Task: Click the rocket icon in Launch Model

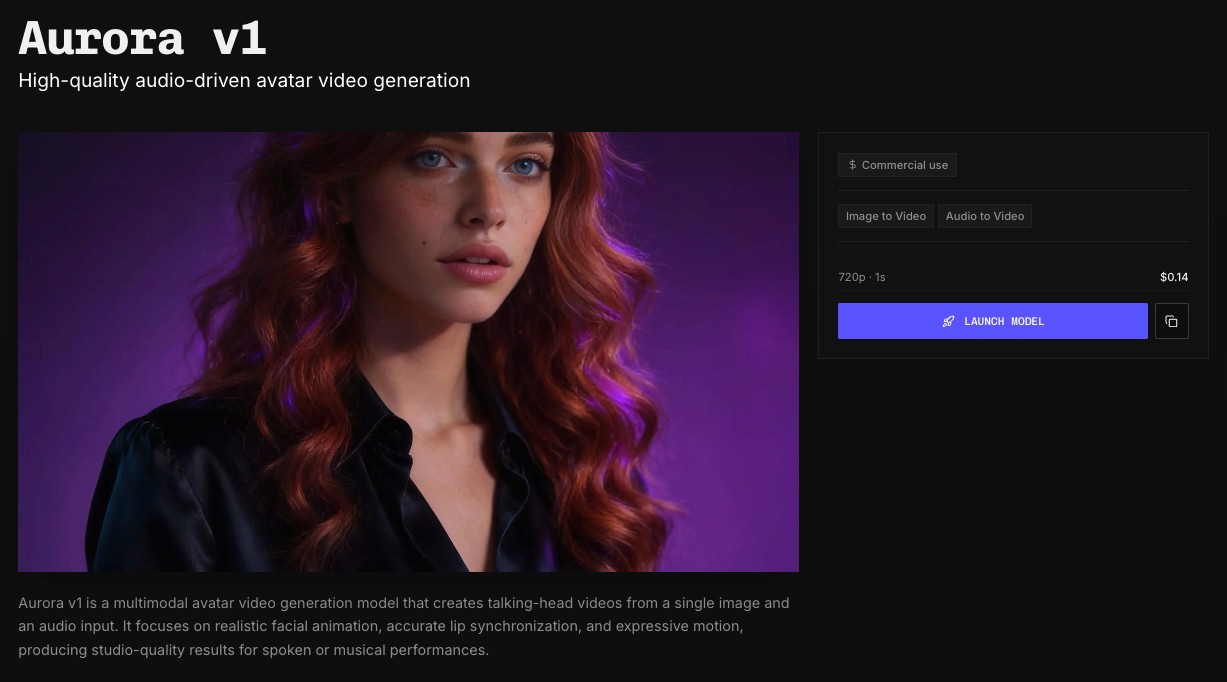Action: click(948, 321)
